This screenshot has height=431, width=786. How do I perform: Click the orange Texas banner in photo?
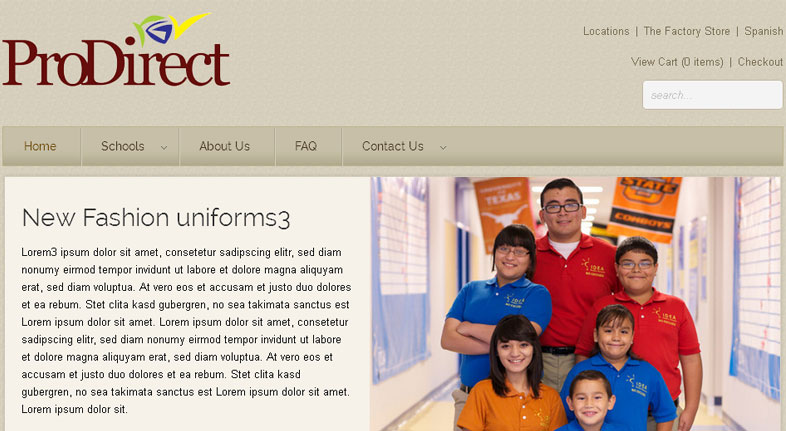tap(503, 208)
